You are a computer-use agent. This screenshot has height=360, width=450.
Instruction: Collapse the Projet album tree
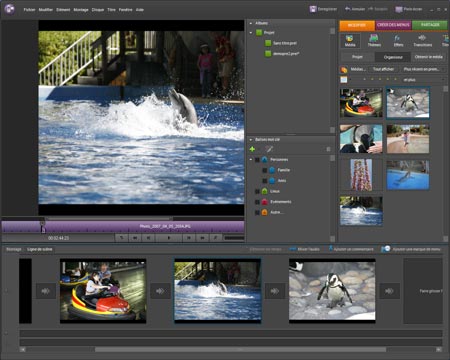251,33
